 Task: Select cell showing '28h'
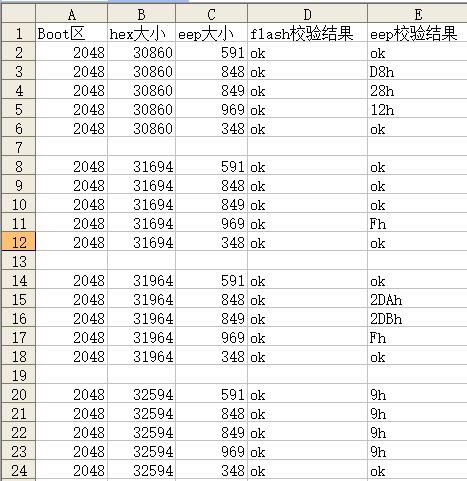pos(417,90)
